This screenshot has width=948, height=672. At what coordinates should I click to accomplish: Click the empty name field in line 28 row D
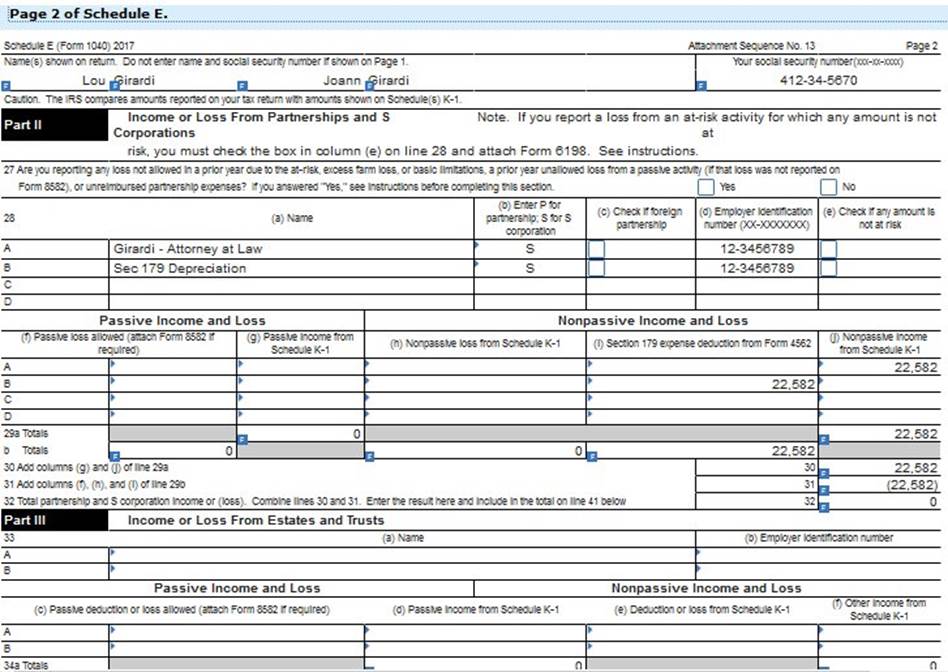pos(291,302)
